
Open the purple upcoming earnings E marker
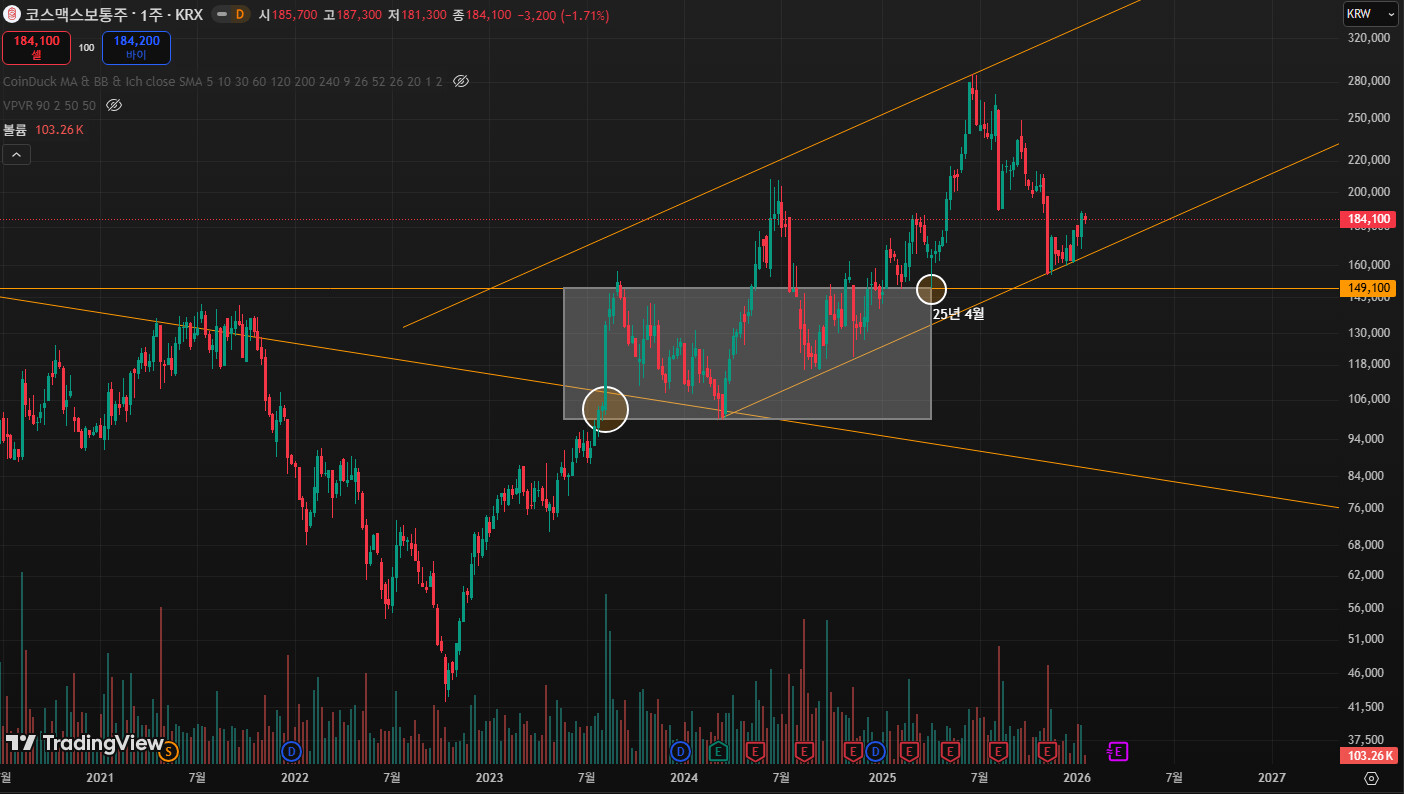coord(1118,751)
